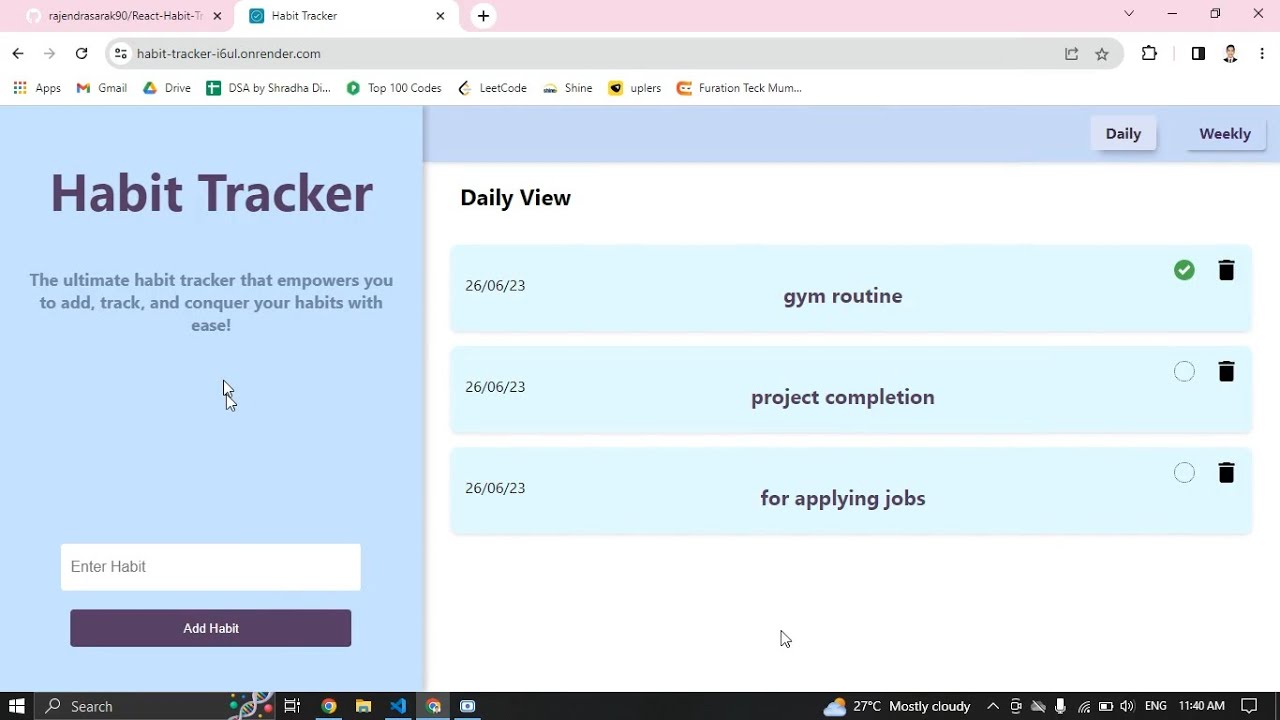Switch to the Daily view tab
1280x720 pixels.
point(1123,133)
